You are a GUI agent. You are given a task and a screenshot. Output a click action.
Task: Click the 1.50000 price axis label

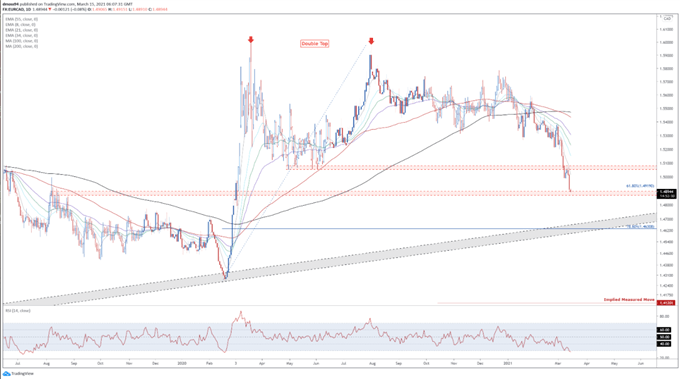tap(666, 177)
